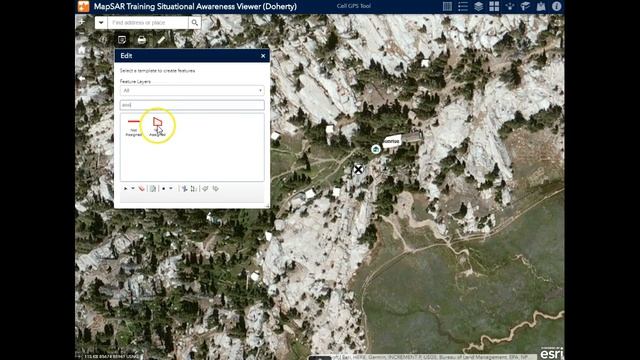Open the Feature Layers All dropdown
640x360 pixels.
click(x=192, y=91)
